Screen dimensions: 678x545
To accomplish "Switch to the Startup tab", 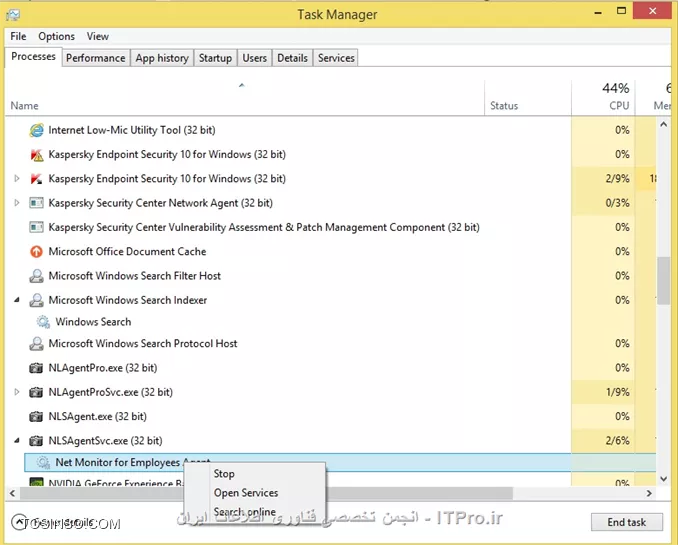I will 215,58.
